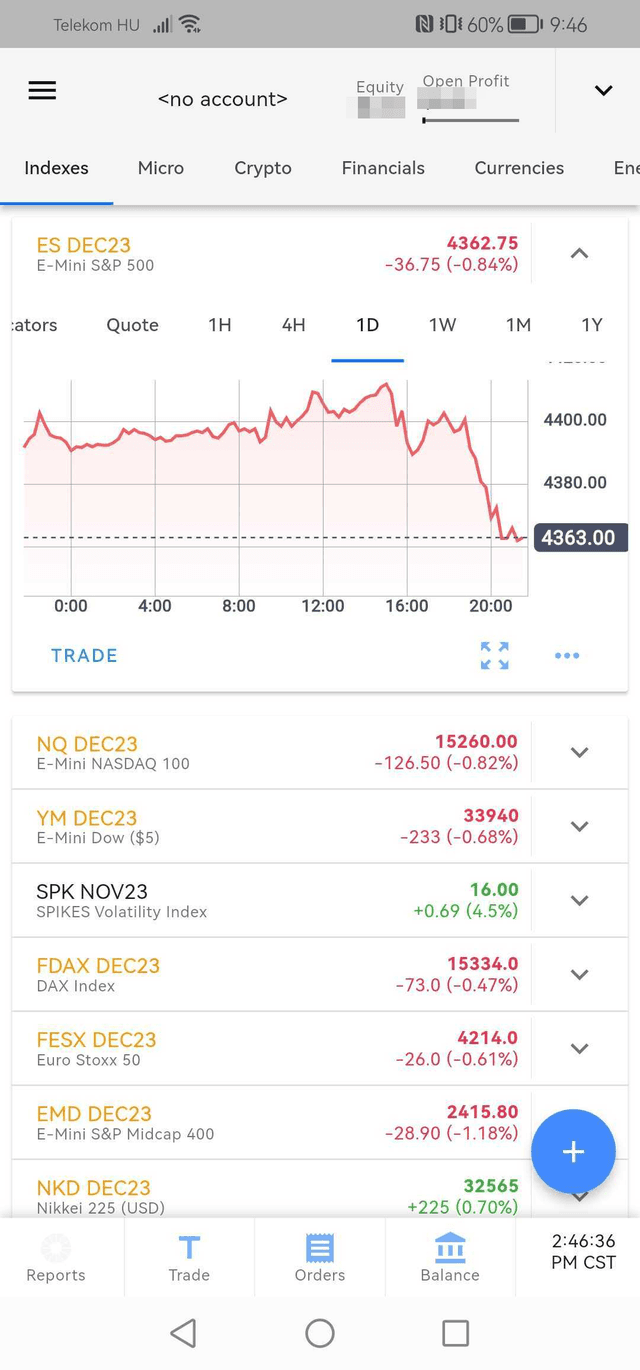The width and height of the screenshot is (640, 1370).
Task: Tap the TRADE button below the chart
Action: (x=84, y=655)
